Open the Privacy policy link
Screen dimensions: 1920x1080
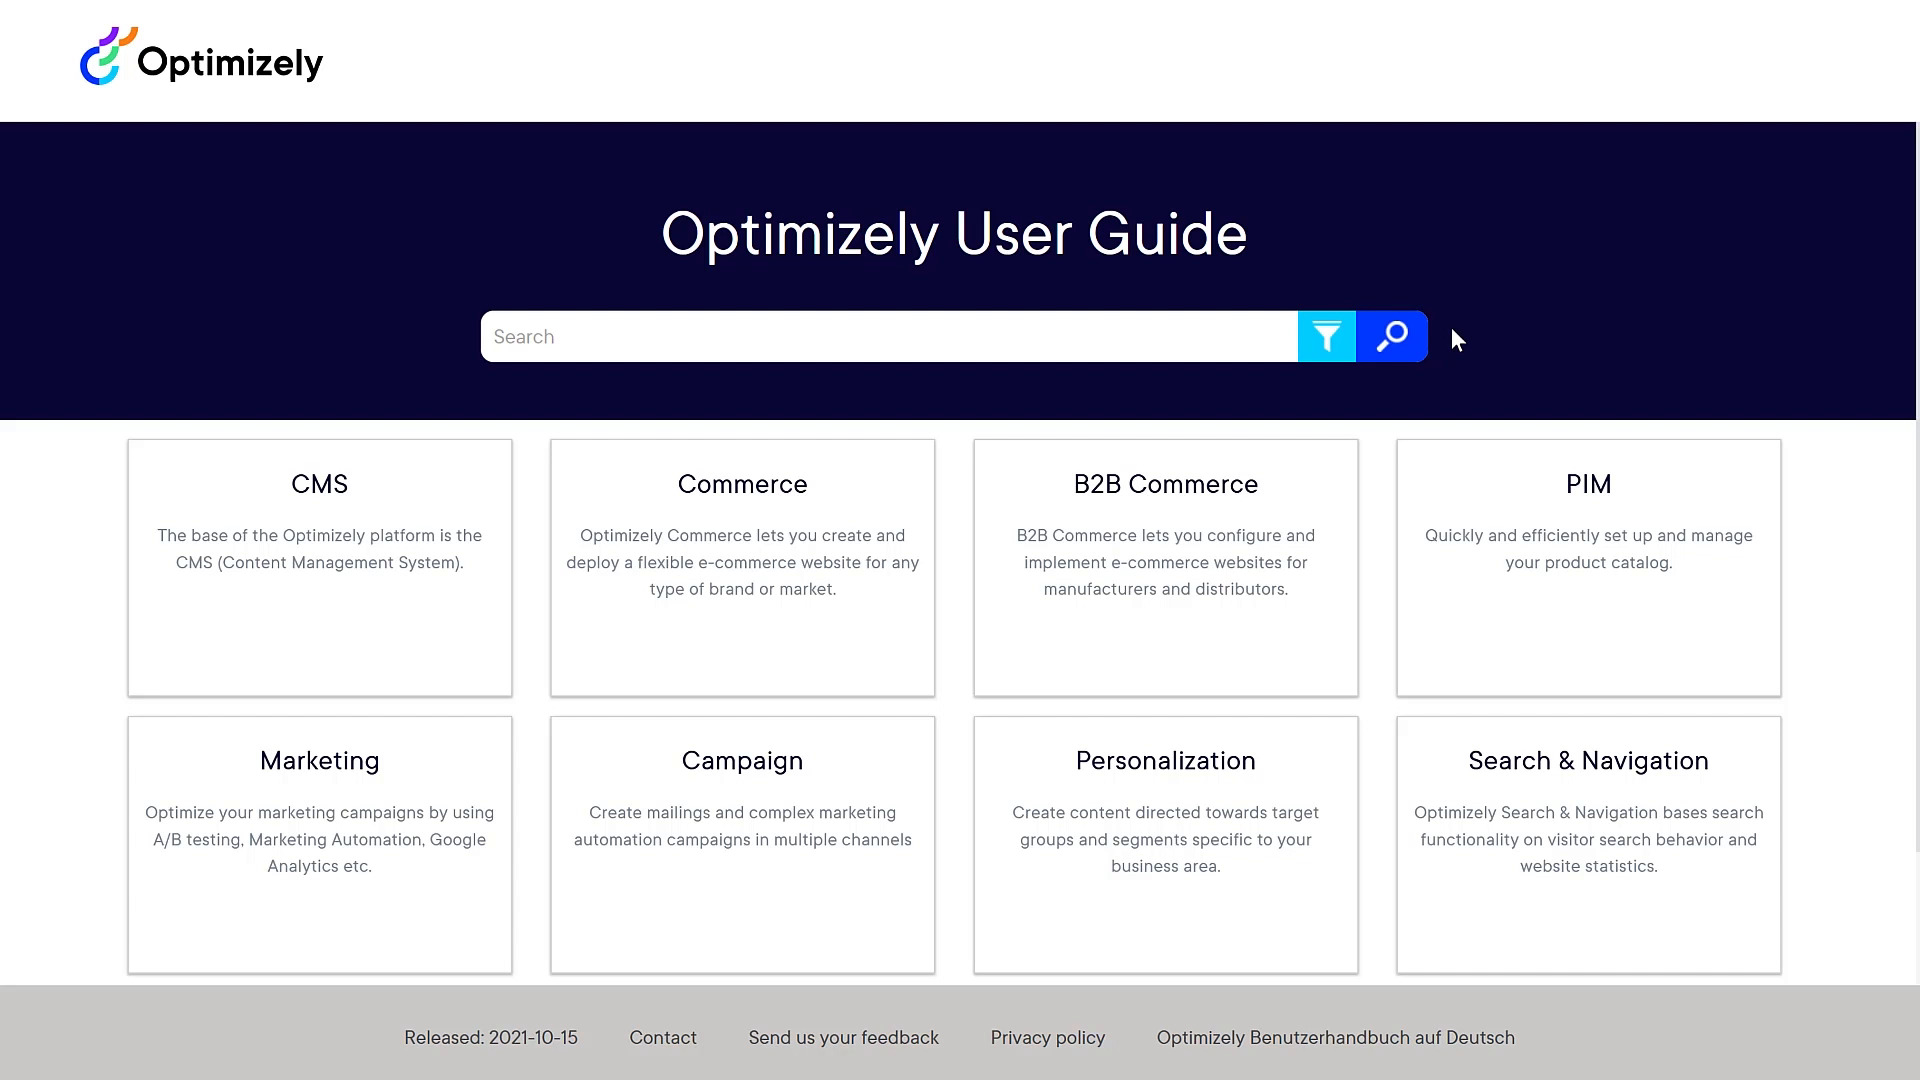pyautogui.click(x=1047, y=1038)
